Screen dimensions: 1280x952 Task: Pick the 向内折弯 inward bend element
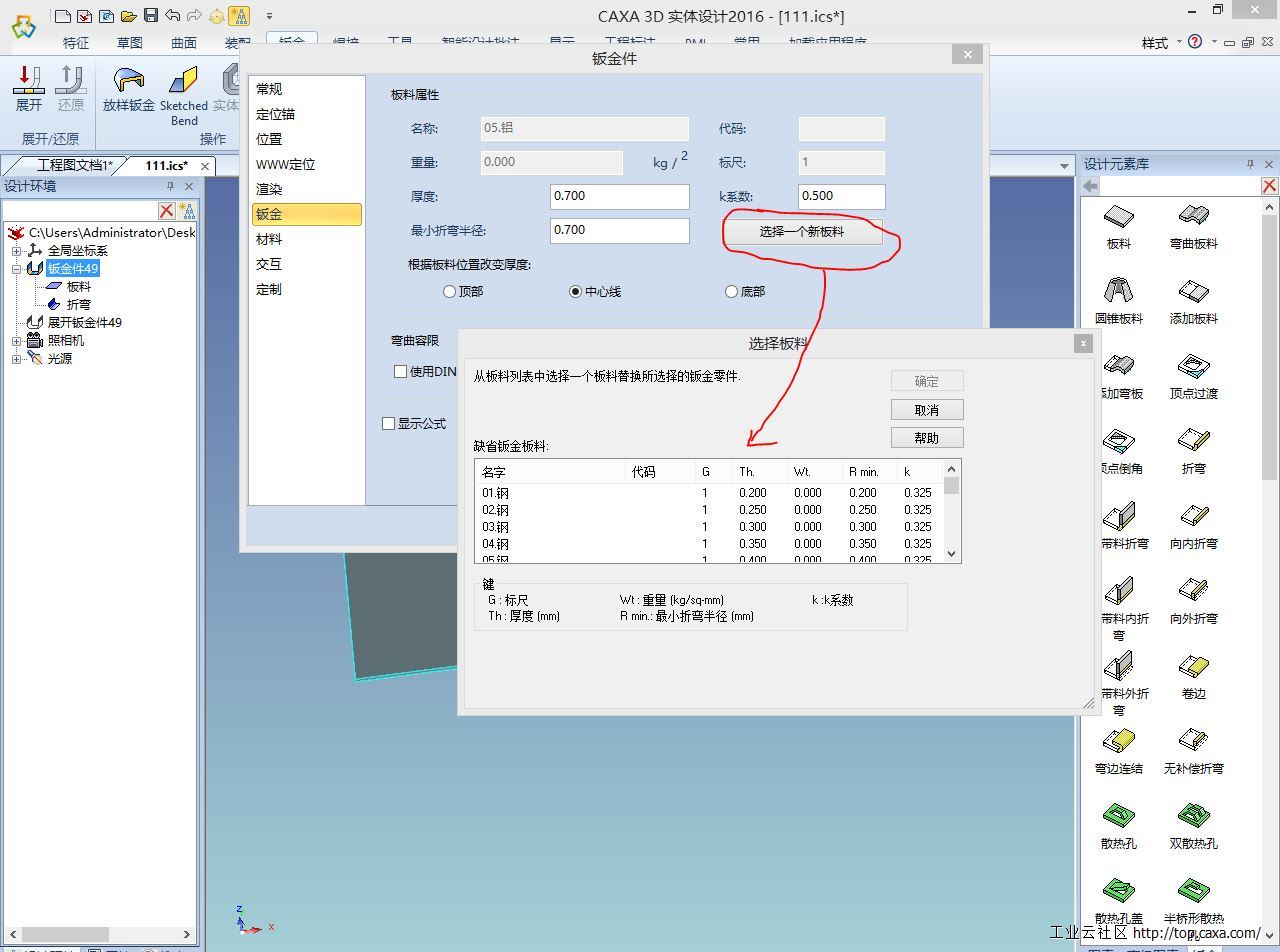1194,527
